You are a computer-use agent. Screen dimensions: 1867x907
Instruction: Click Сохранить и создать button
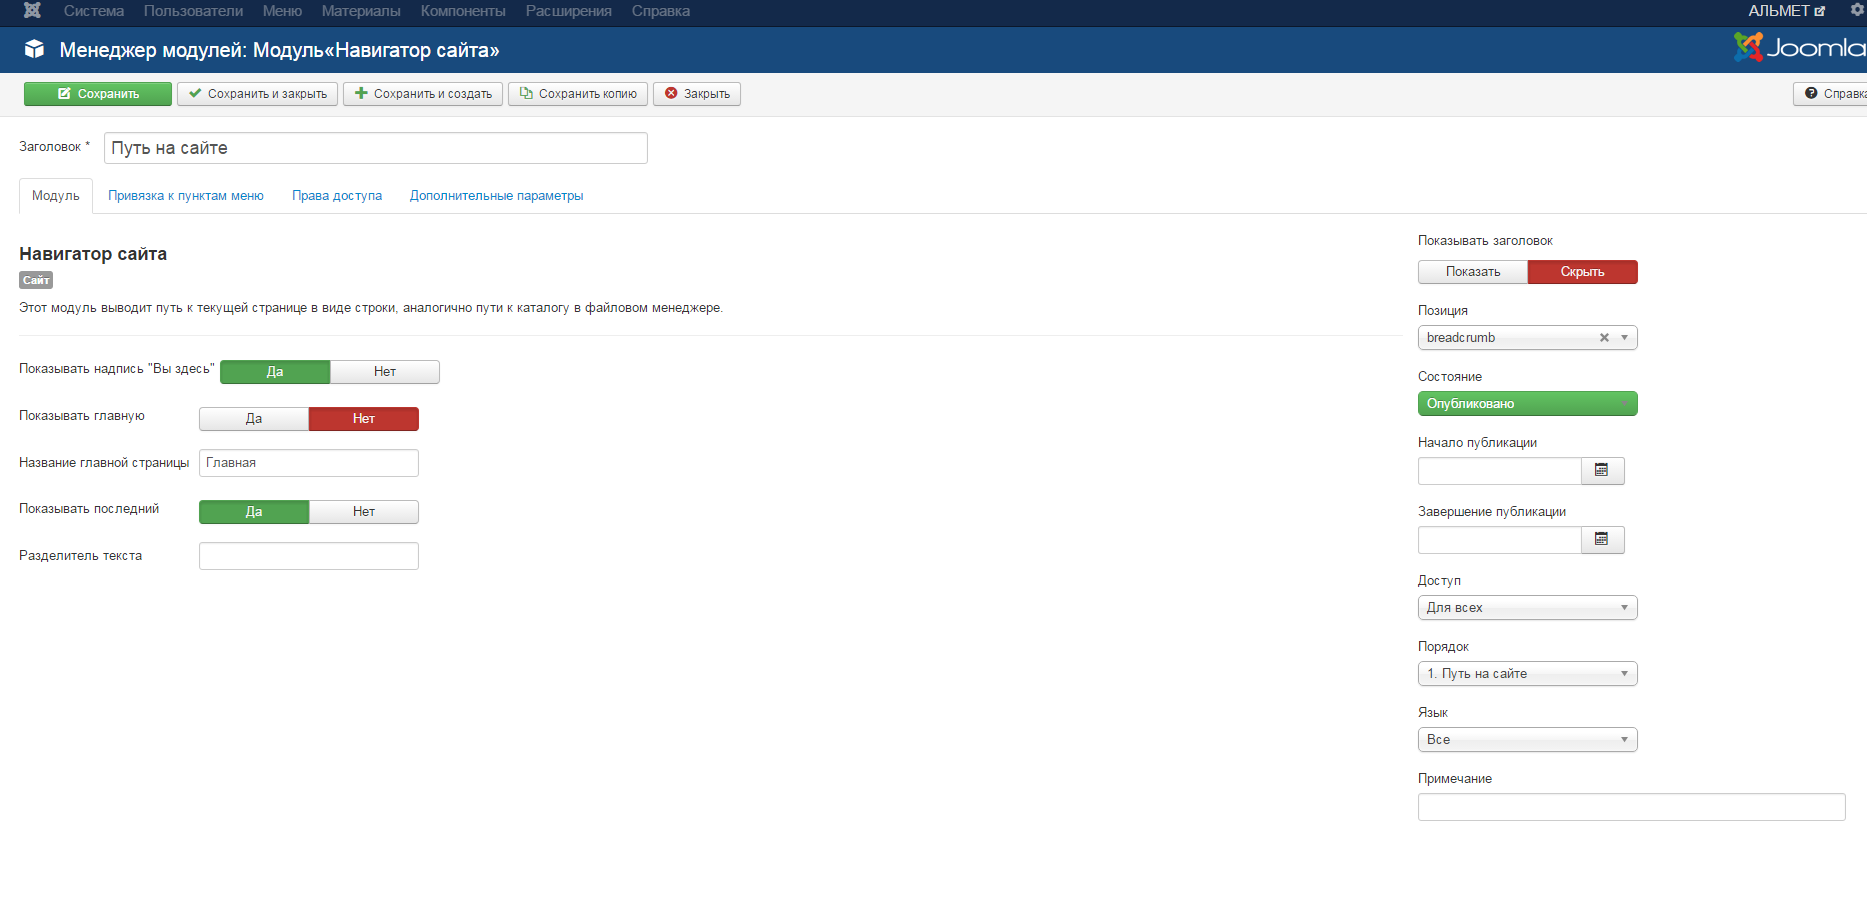(423, 94)
